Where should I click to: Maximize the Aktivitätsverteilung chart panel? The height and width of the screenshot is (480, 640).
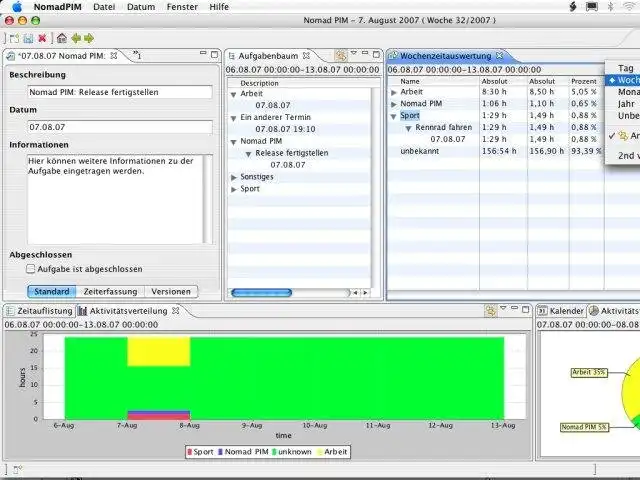[x=526, y=309]
